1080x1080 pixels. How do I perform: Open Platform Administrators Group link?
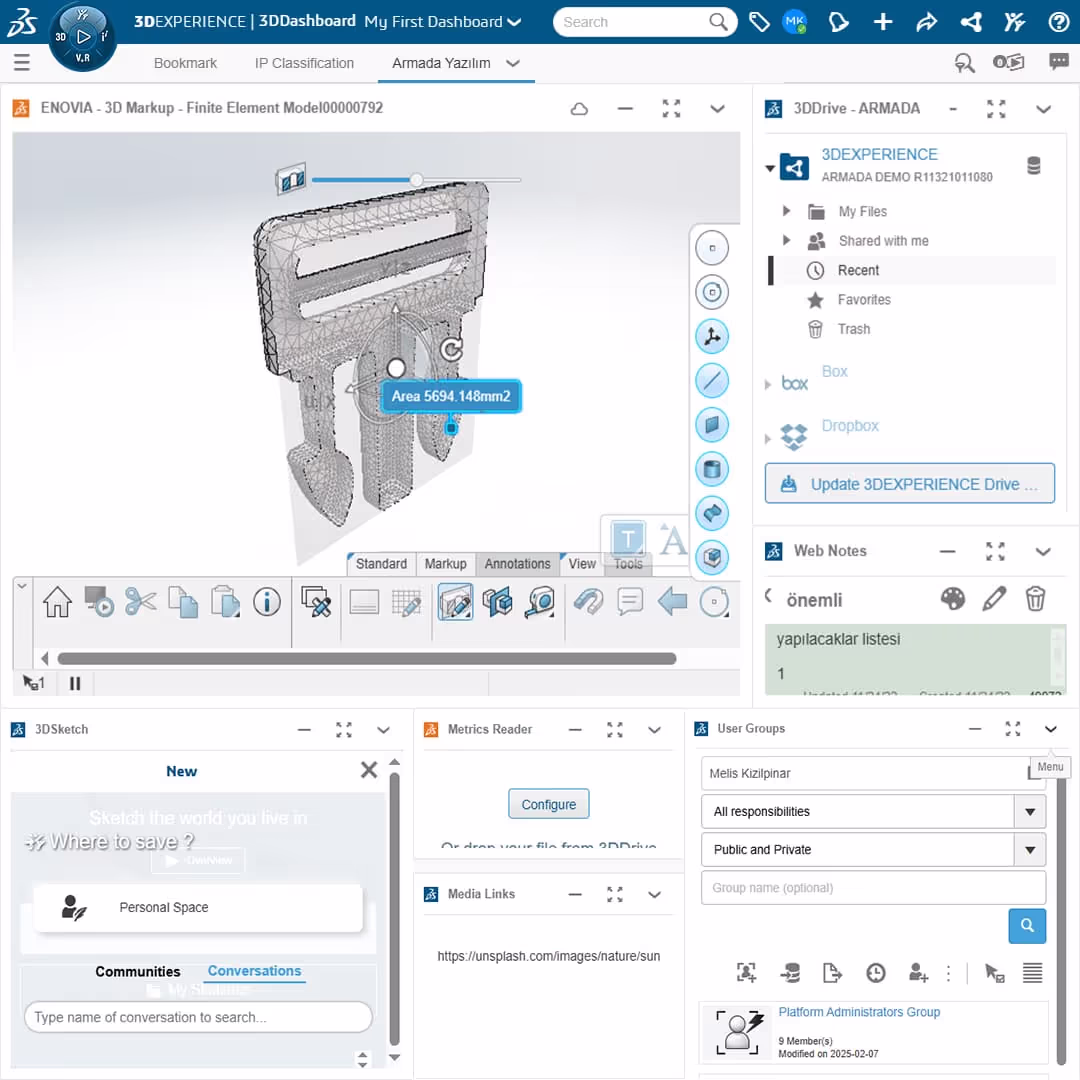[x=859, y=1012]
